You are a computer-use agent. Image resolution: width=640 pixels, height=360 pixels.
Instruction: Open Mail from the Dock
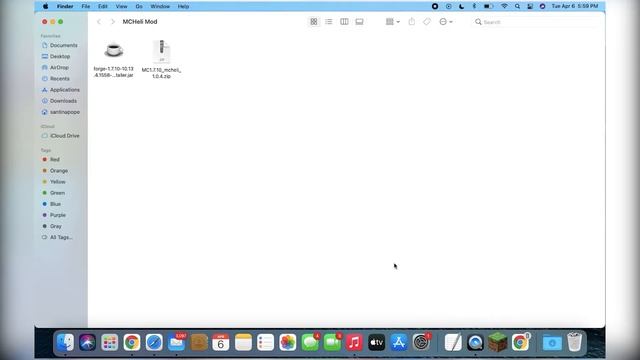(176, 342)
